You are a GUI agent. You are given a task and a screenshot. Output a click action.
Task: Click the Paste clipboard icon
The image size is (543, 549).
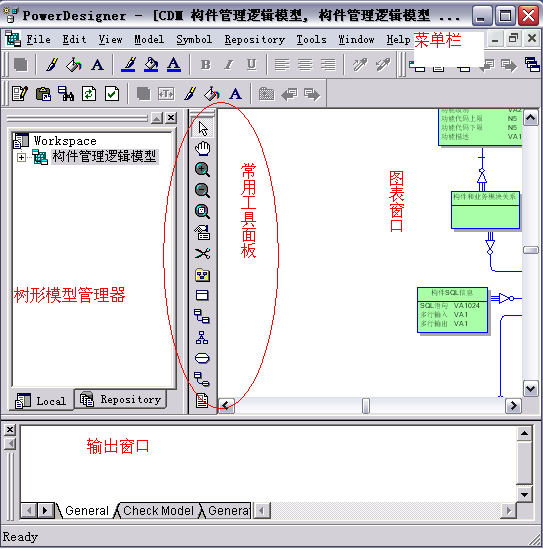tap(43, 94)
